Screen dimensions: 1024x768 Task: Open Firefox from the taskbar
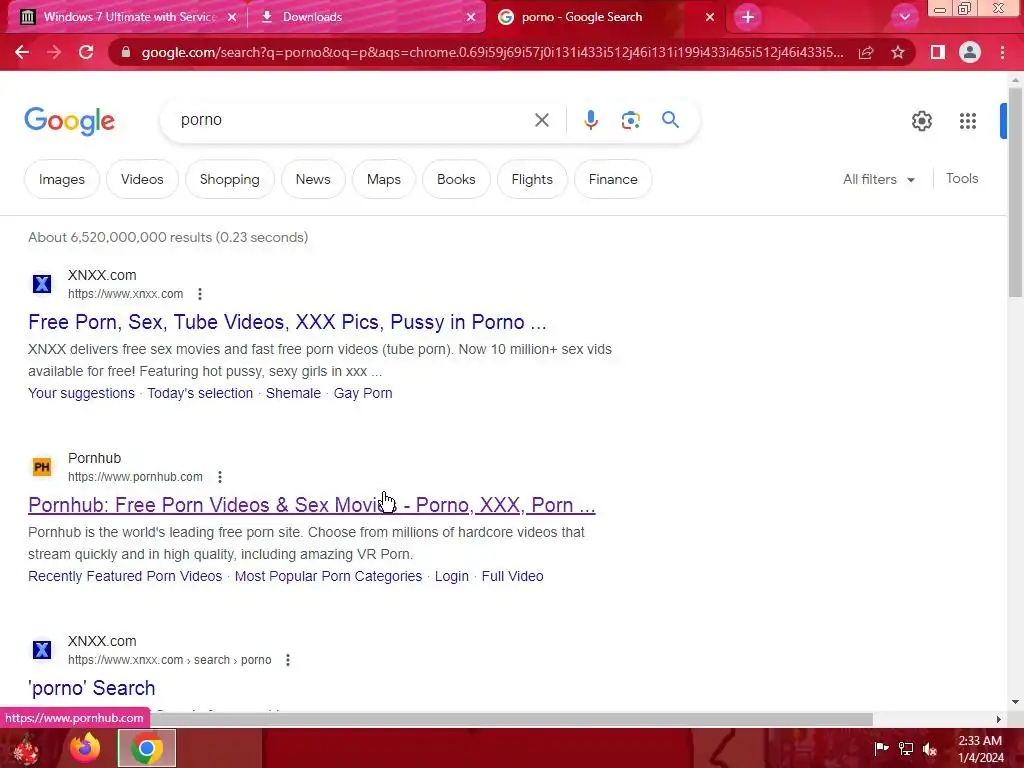click(x=85, y=748)
